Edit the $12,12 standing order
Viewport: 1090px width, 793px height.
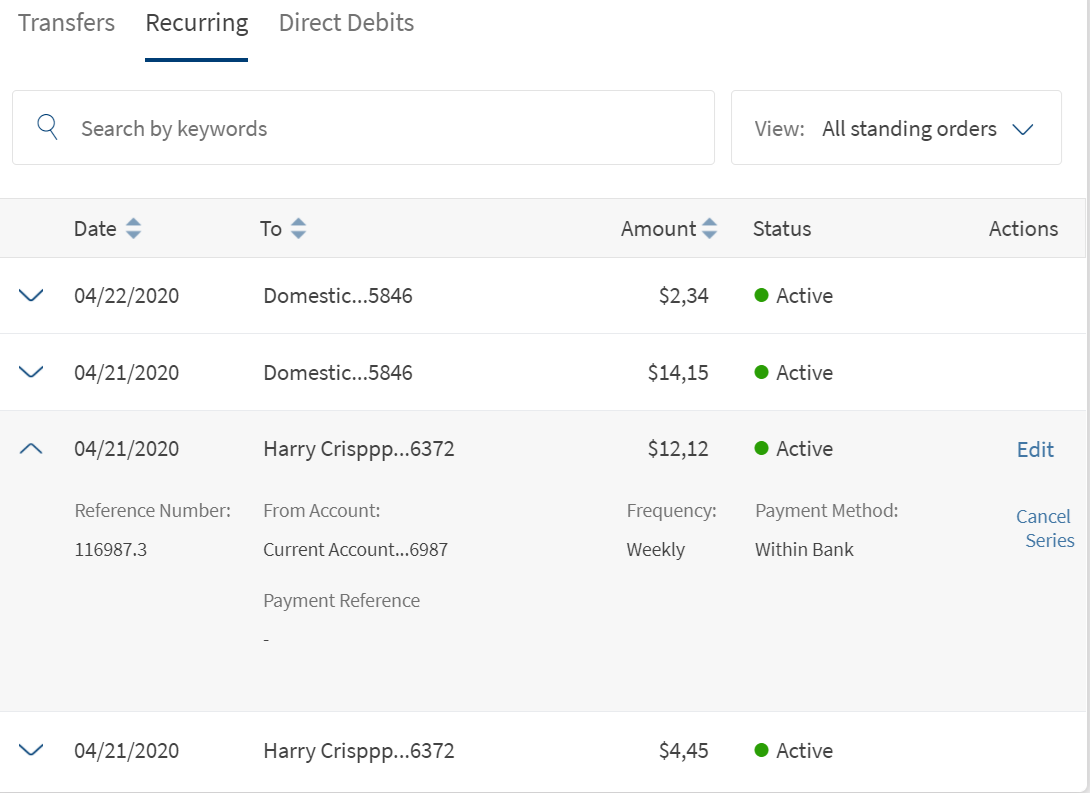(x=1035, y=450)
